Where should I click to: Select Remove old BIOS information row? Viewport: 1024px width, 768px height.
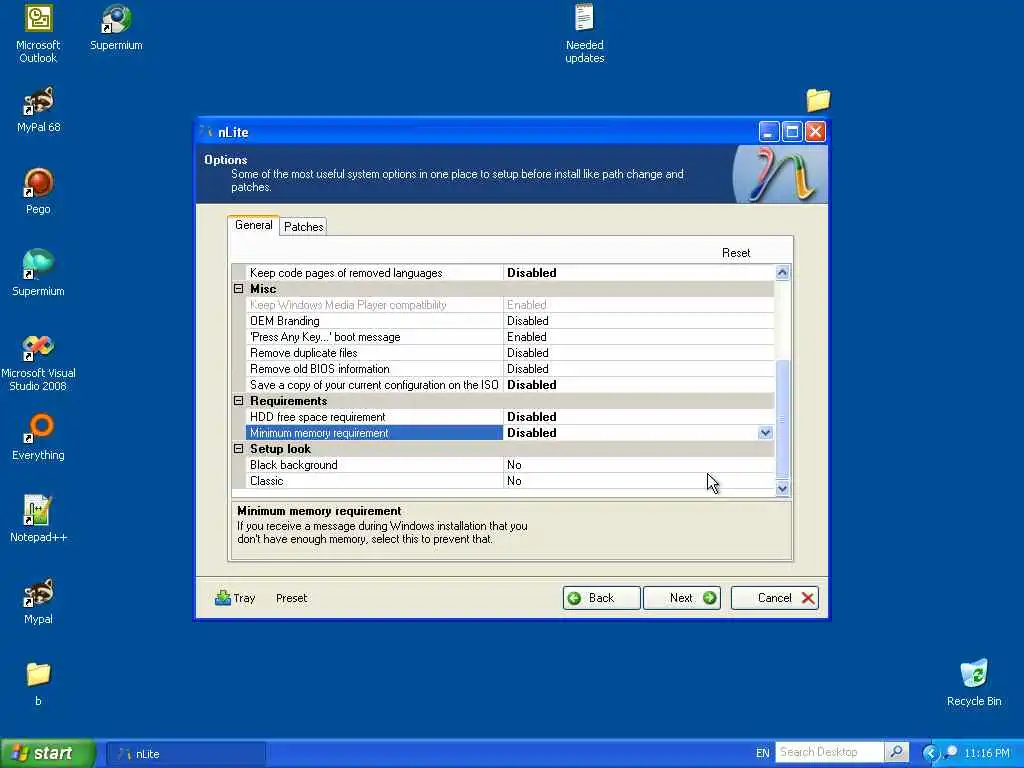coord(509,369)
